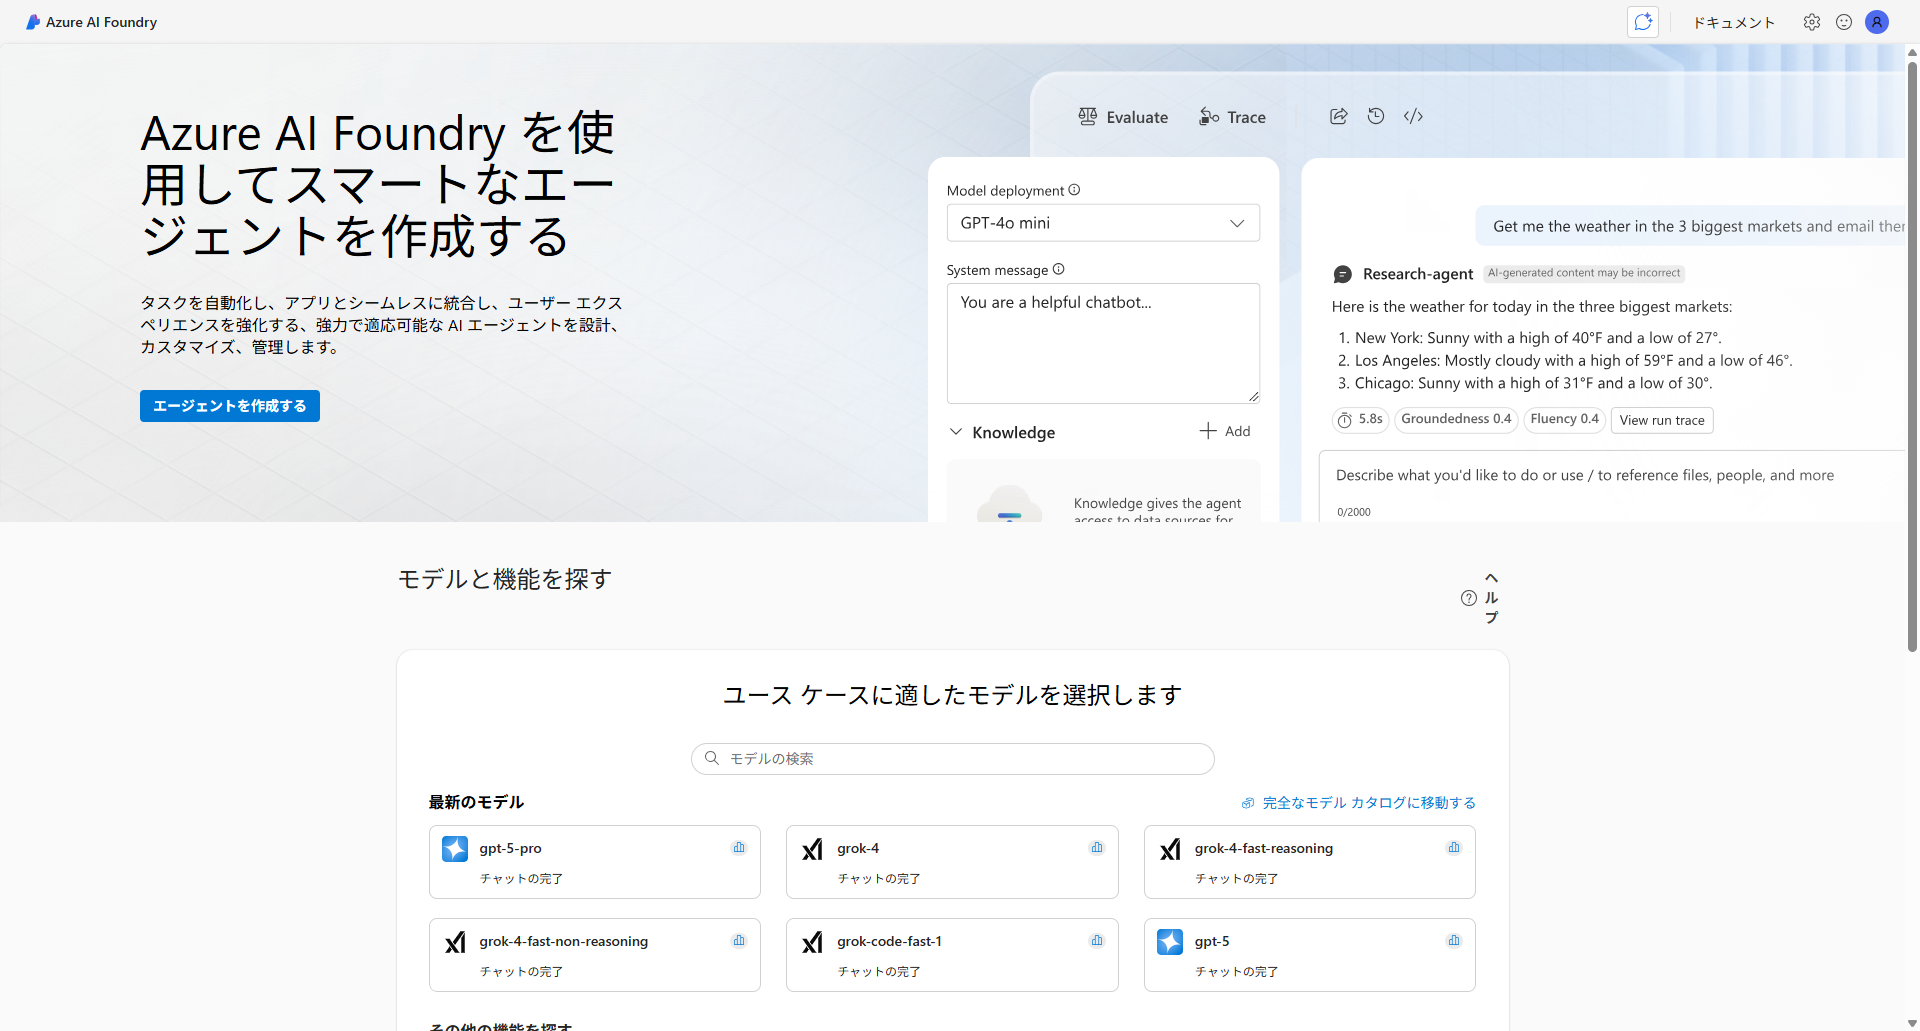Open the feedback smiley icon
The width and height of the screenshot is (1920, 1031).
pyautogui.click(x=1844, y=21)
